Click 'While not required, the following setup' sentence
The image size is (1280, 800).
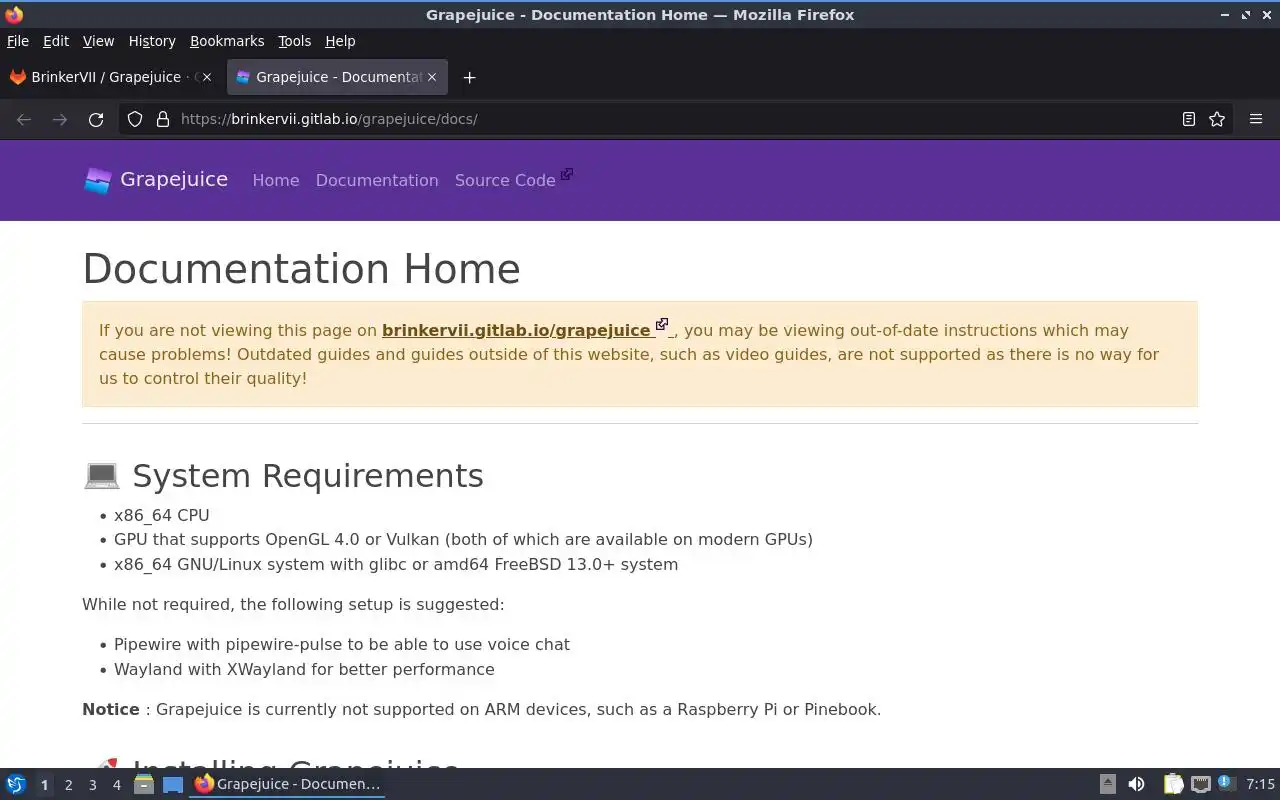pyautogui.click(x=293, y=604)
